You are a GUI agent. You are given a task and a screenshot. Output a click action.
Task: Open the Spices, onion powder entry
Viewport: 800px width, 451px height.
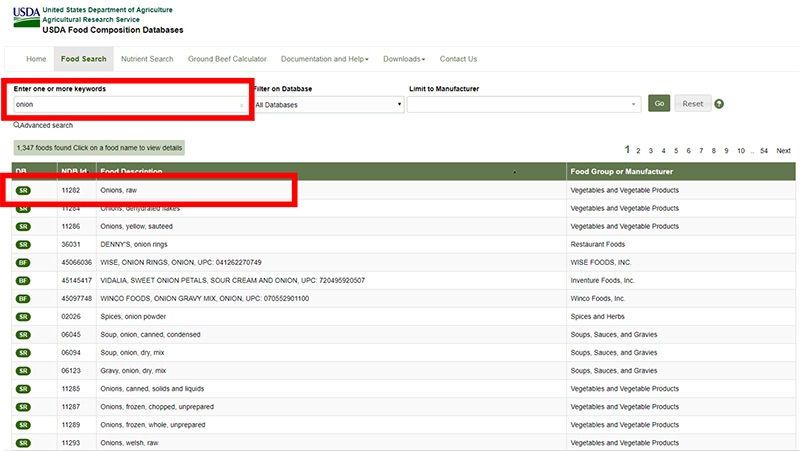click(133, 317)
